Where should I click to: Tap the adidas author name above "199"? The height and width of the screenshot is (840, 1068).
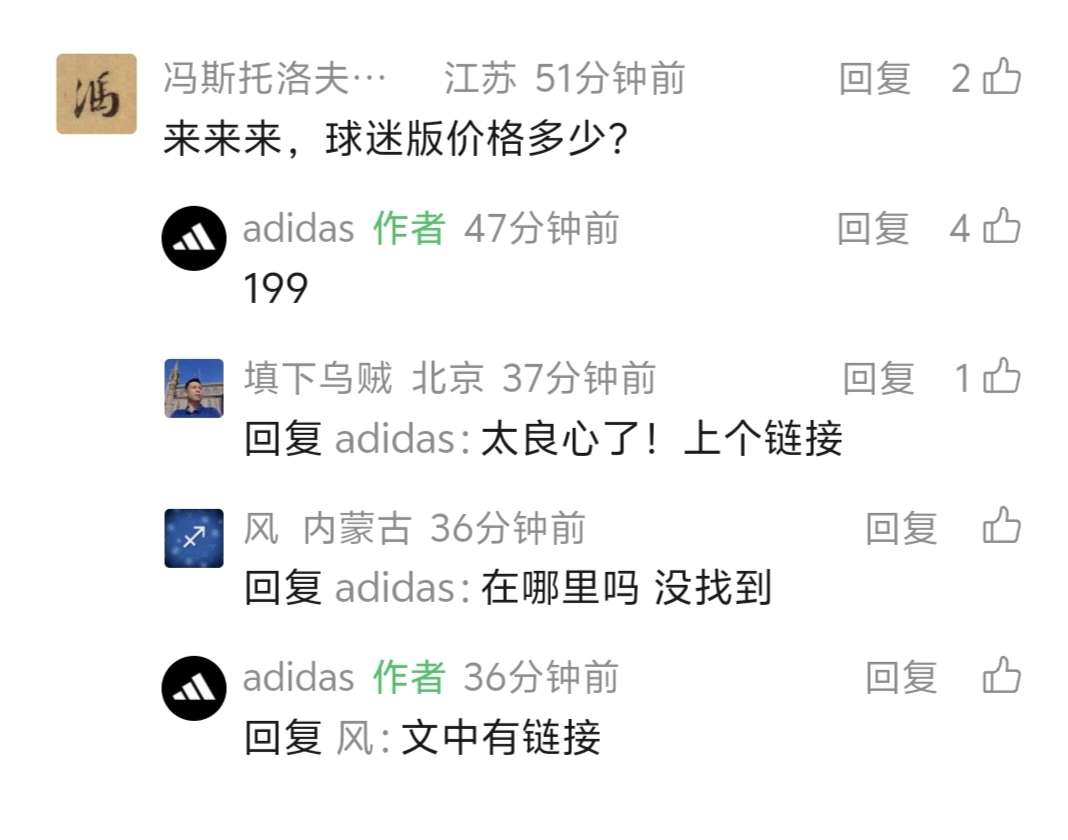tap(299, 229)
